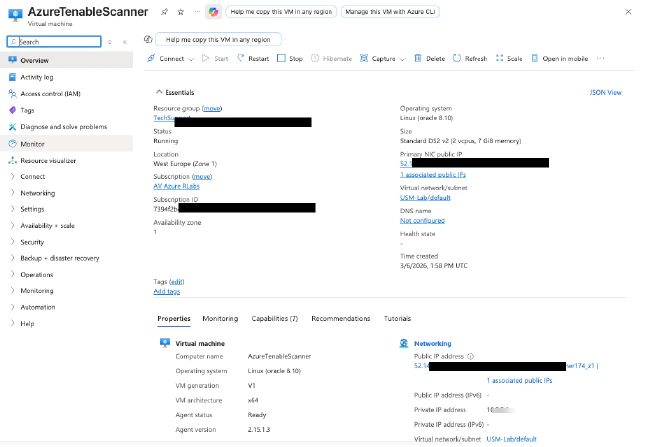Open the AV Azure RLabs subscription
The width and height of the screenshot is (659, 447).
(x=177, y=186)
